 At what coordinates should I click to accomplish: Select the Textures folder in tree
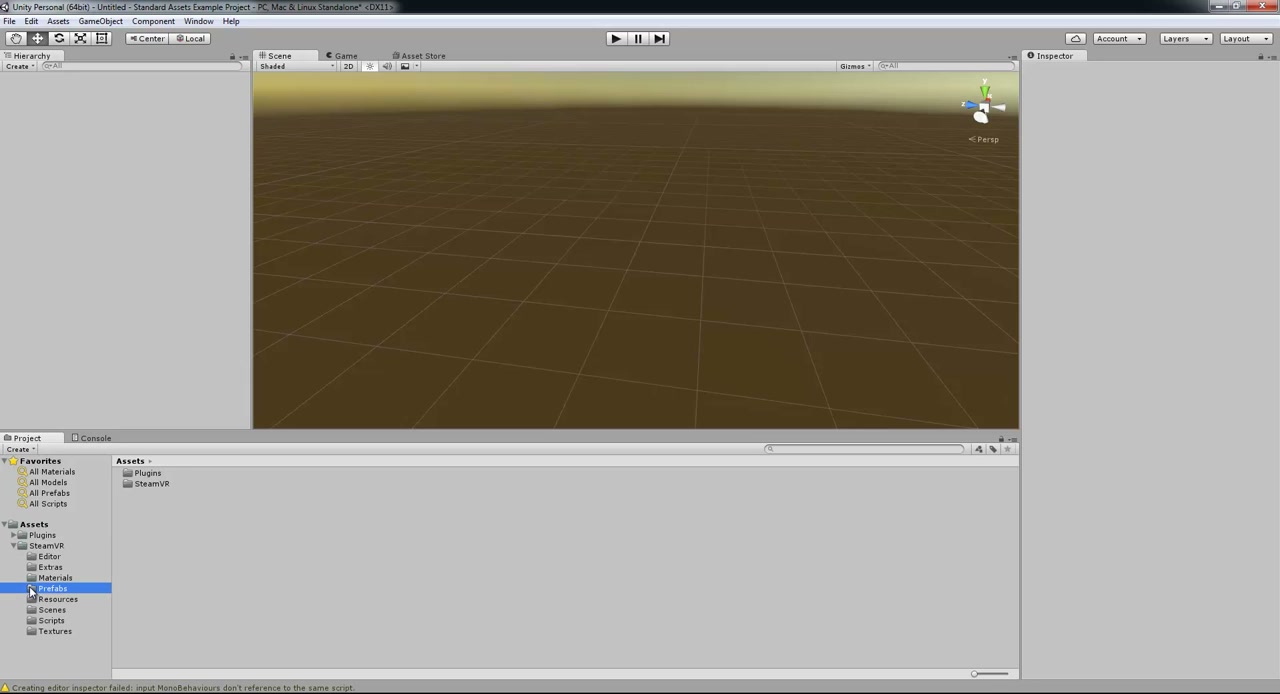50,632
